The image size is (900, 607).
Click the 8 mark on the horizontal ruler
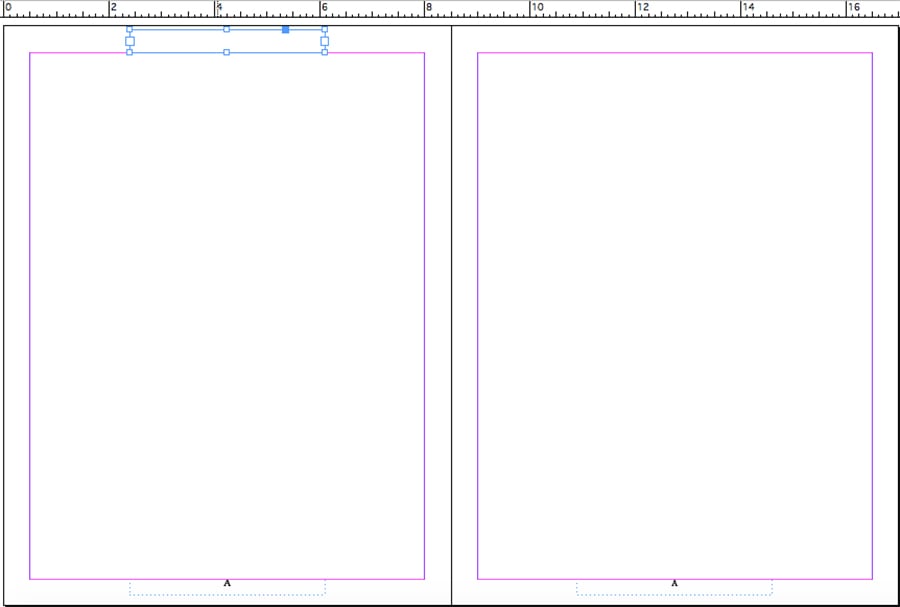[428, 8]
